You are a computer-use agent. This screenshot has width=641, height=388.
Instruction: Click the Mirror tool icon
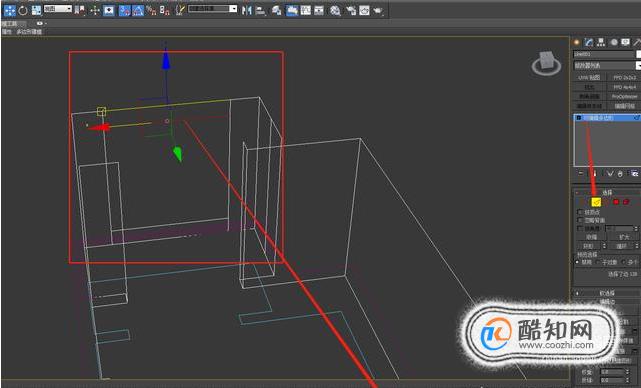(247, 10)
